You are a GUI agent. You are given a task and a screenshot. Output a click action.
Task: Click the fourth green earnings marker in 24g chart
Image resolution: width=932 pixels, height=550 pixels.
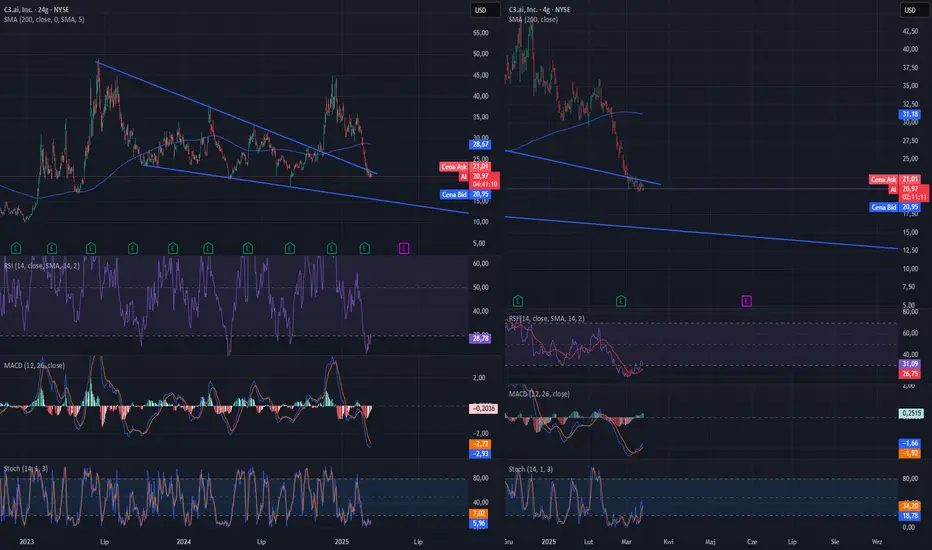click(x=133, y=248)
